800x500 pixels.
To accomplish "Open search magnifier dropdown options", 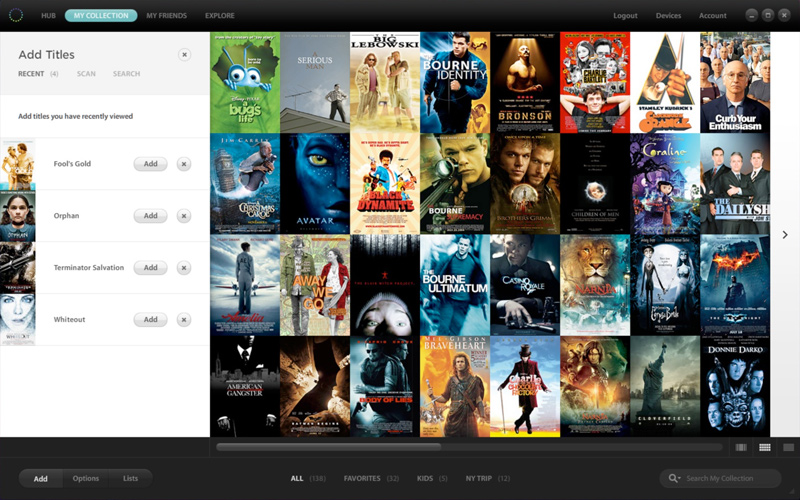I will coord(675,479).
